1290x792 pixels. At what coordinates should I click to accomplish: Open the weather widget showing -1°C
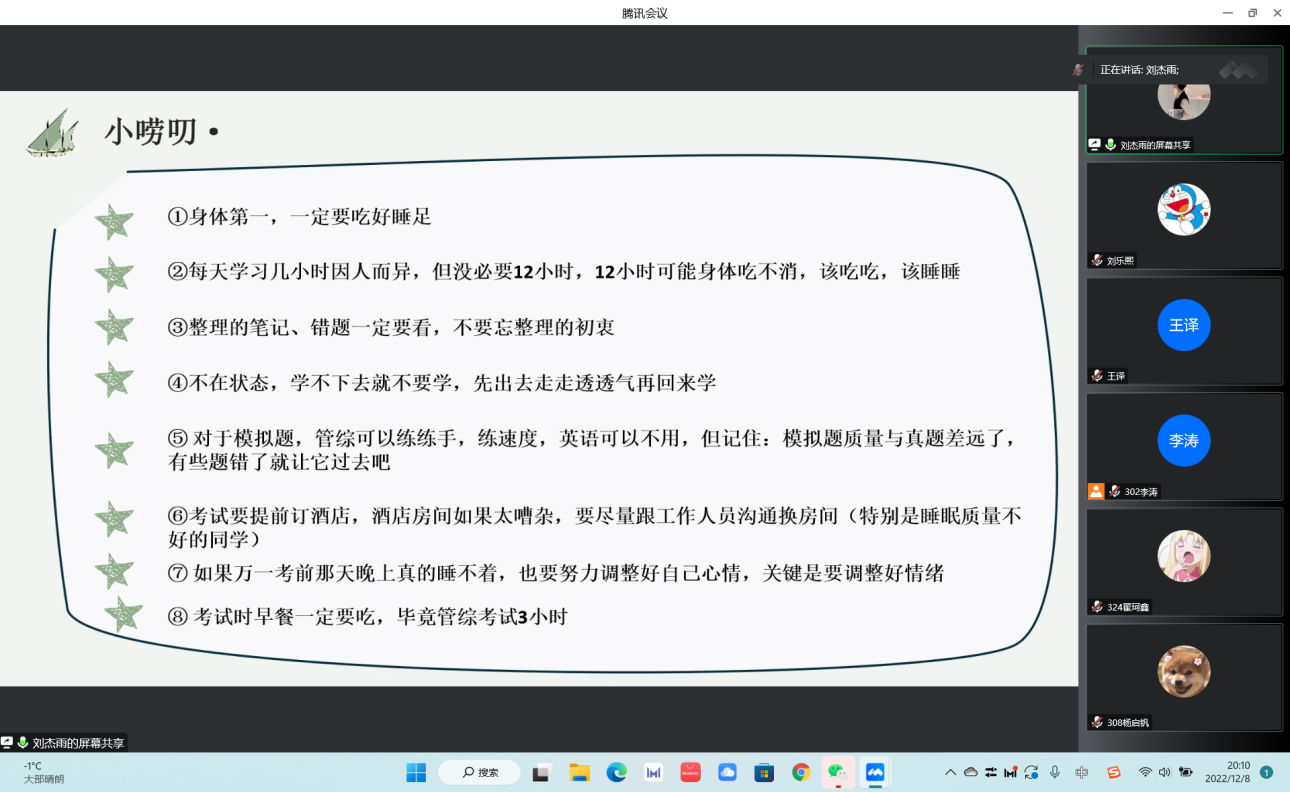point(45,772)
